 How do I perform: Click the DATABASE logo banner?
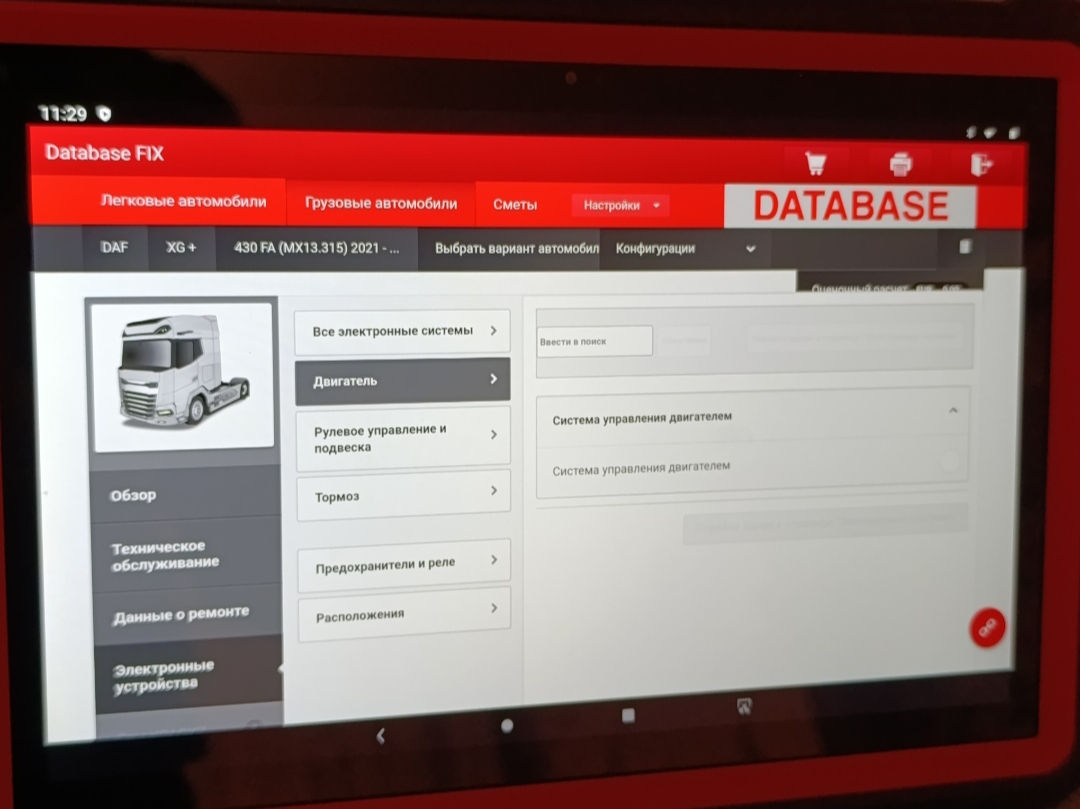[x=851, y=205]
